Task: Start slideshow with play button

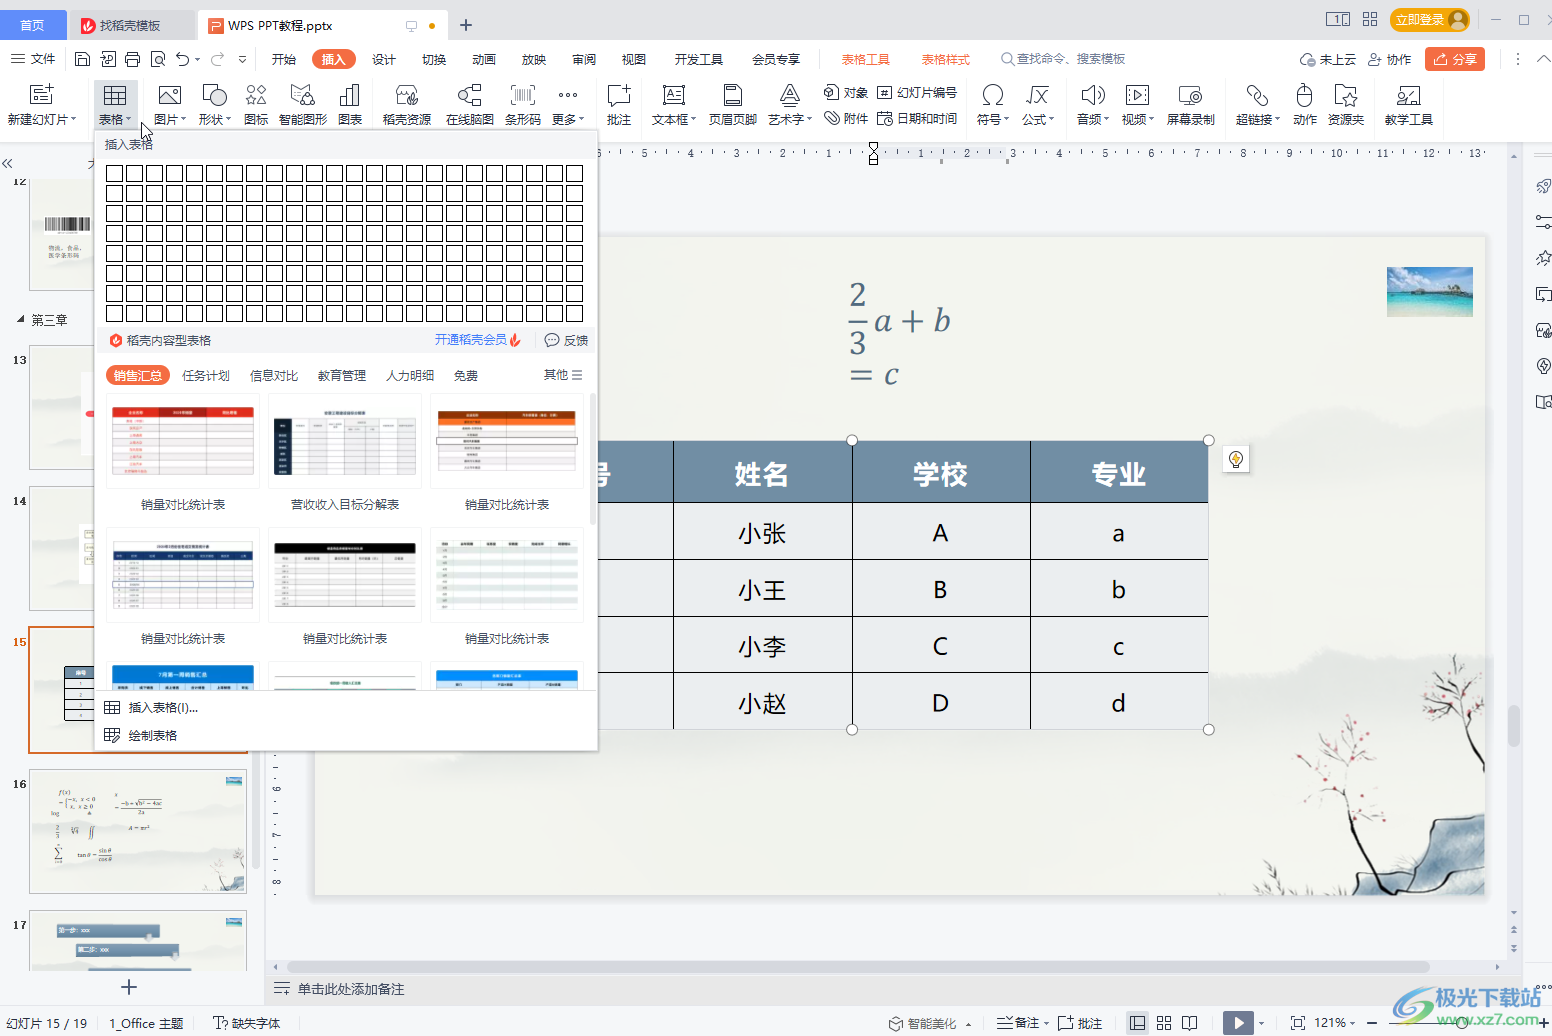Action: (1238, 1023)
